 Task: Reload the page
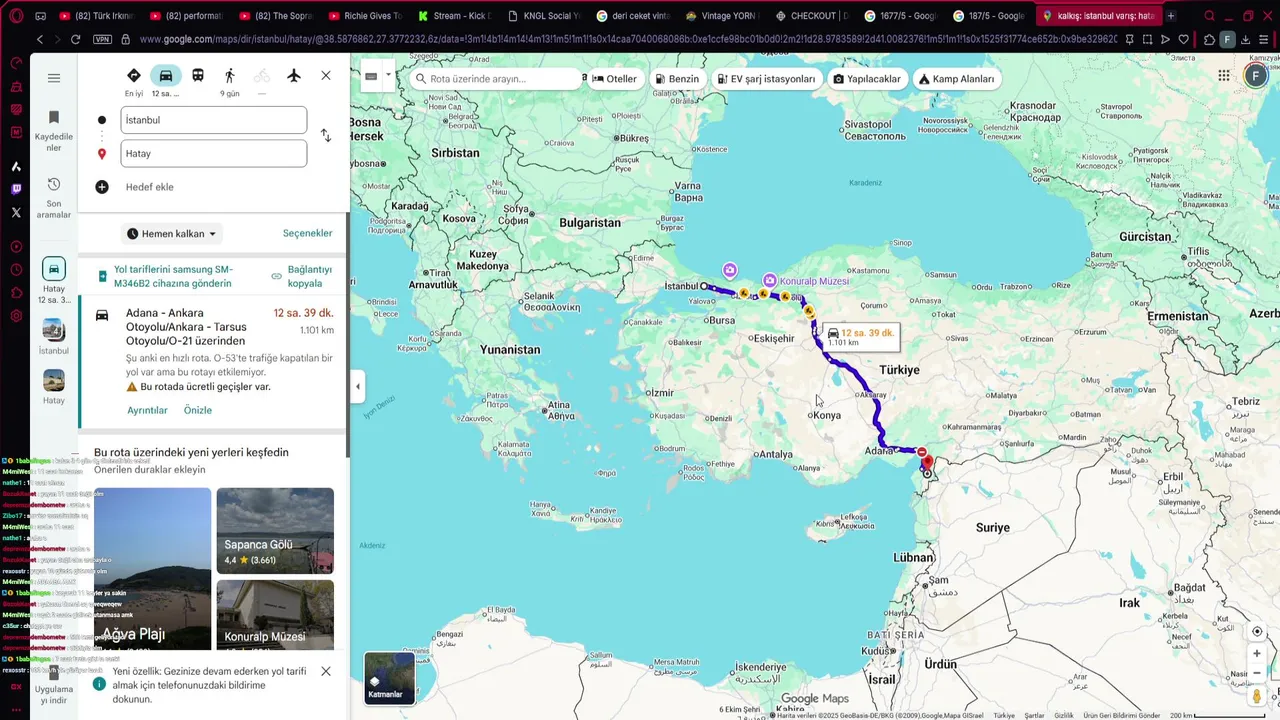coord(75,39)
